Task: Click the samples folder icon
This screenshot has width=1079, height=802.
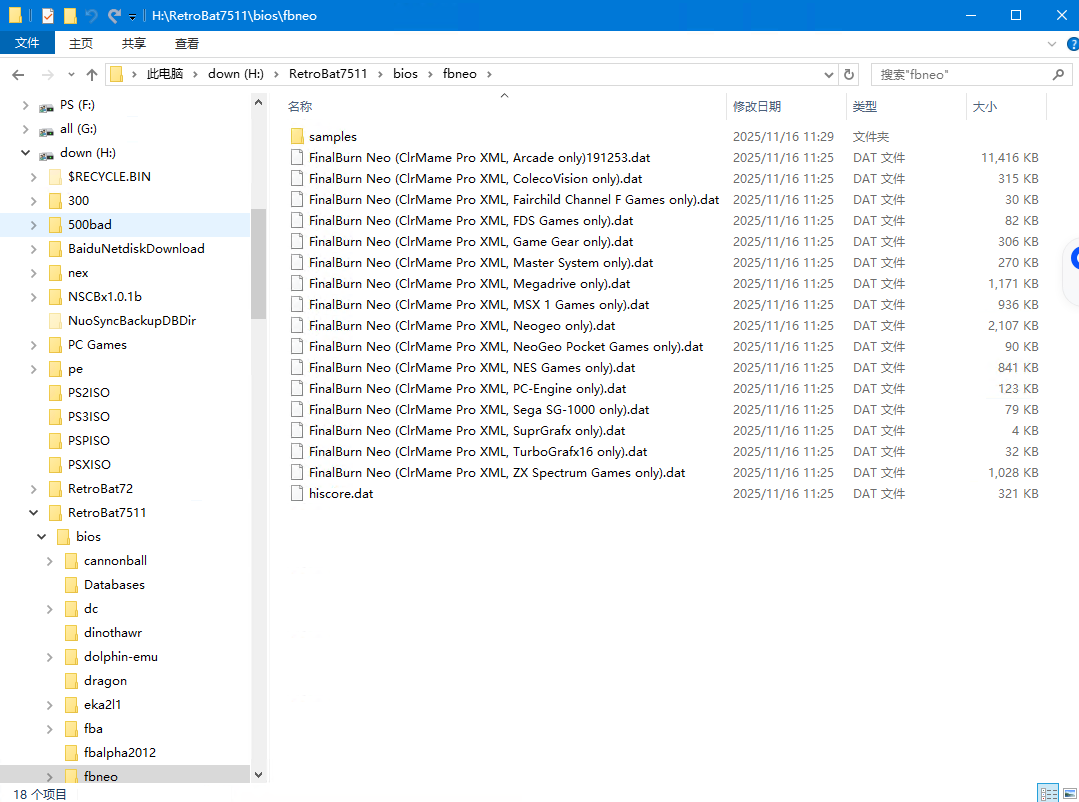Action: click(297, 137)
